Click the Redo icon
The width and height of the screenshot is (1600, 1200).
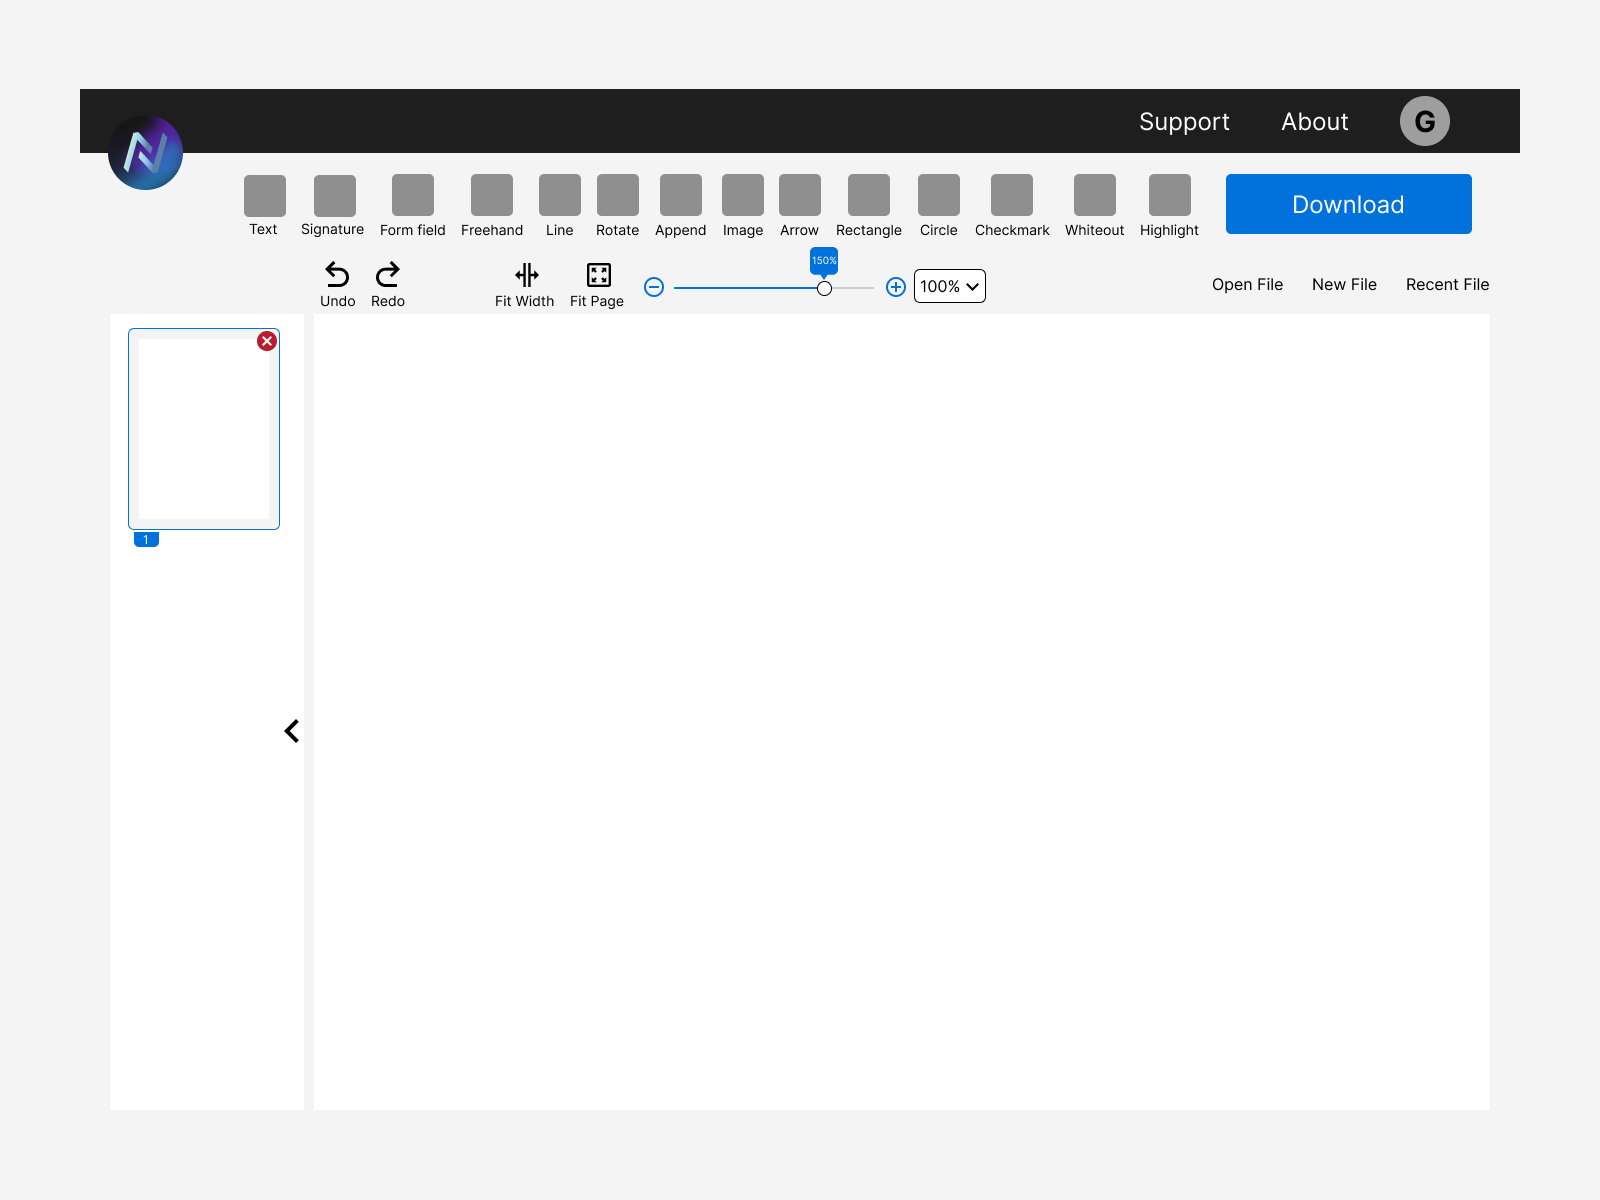(x=387, y=275)
